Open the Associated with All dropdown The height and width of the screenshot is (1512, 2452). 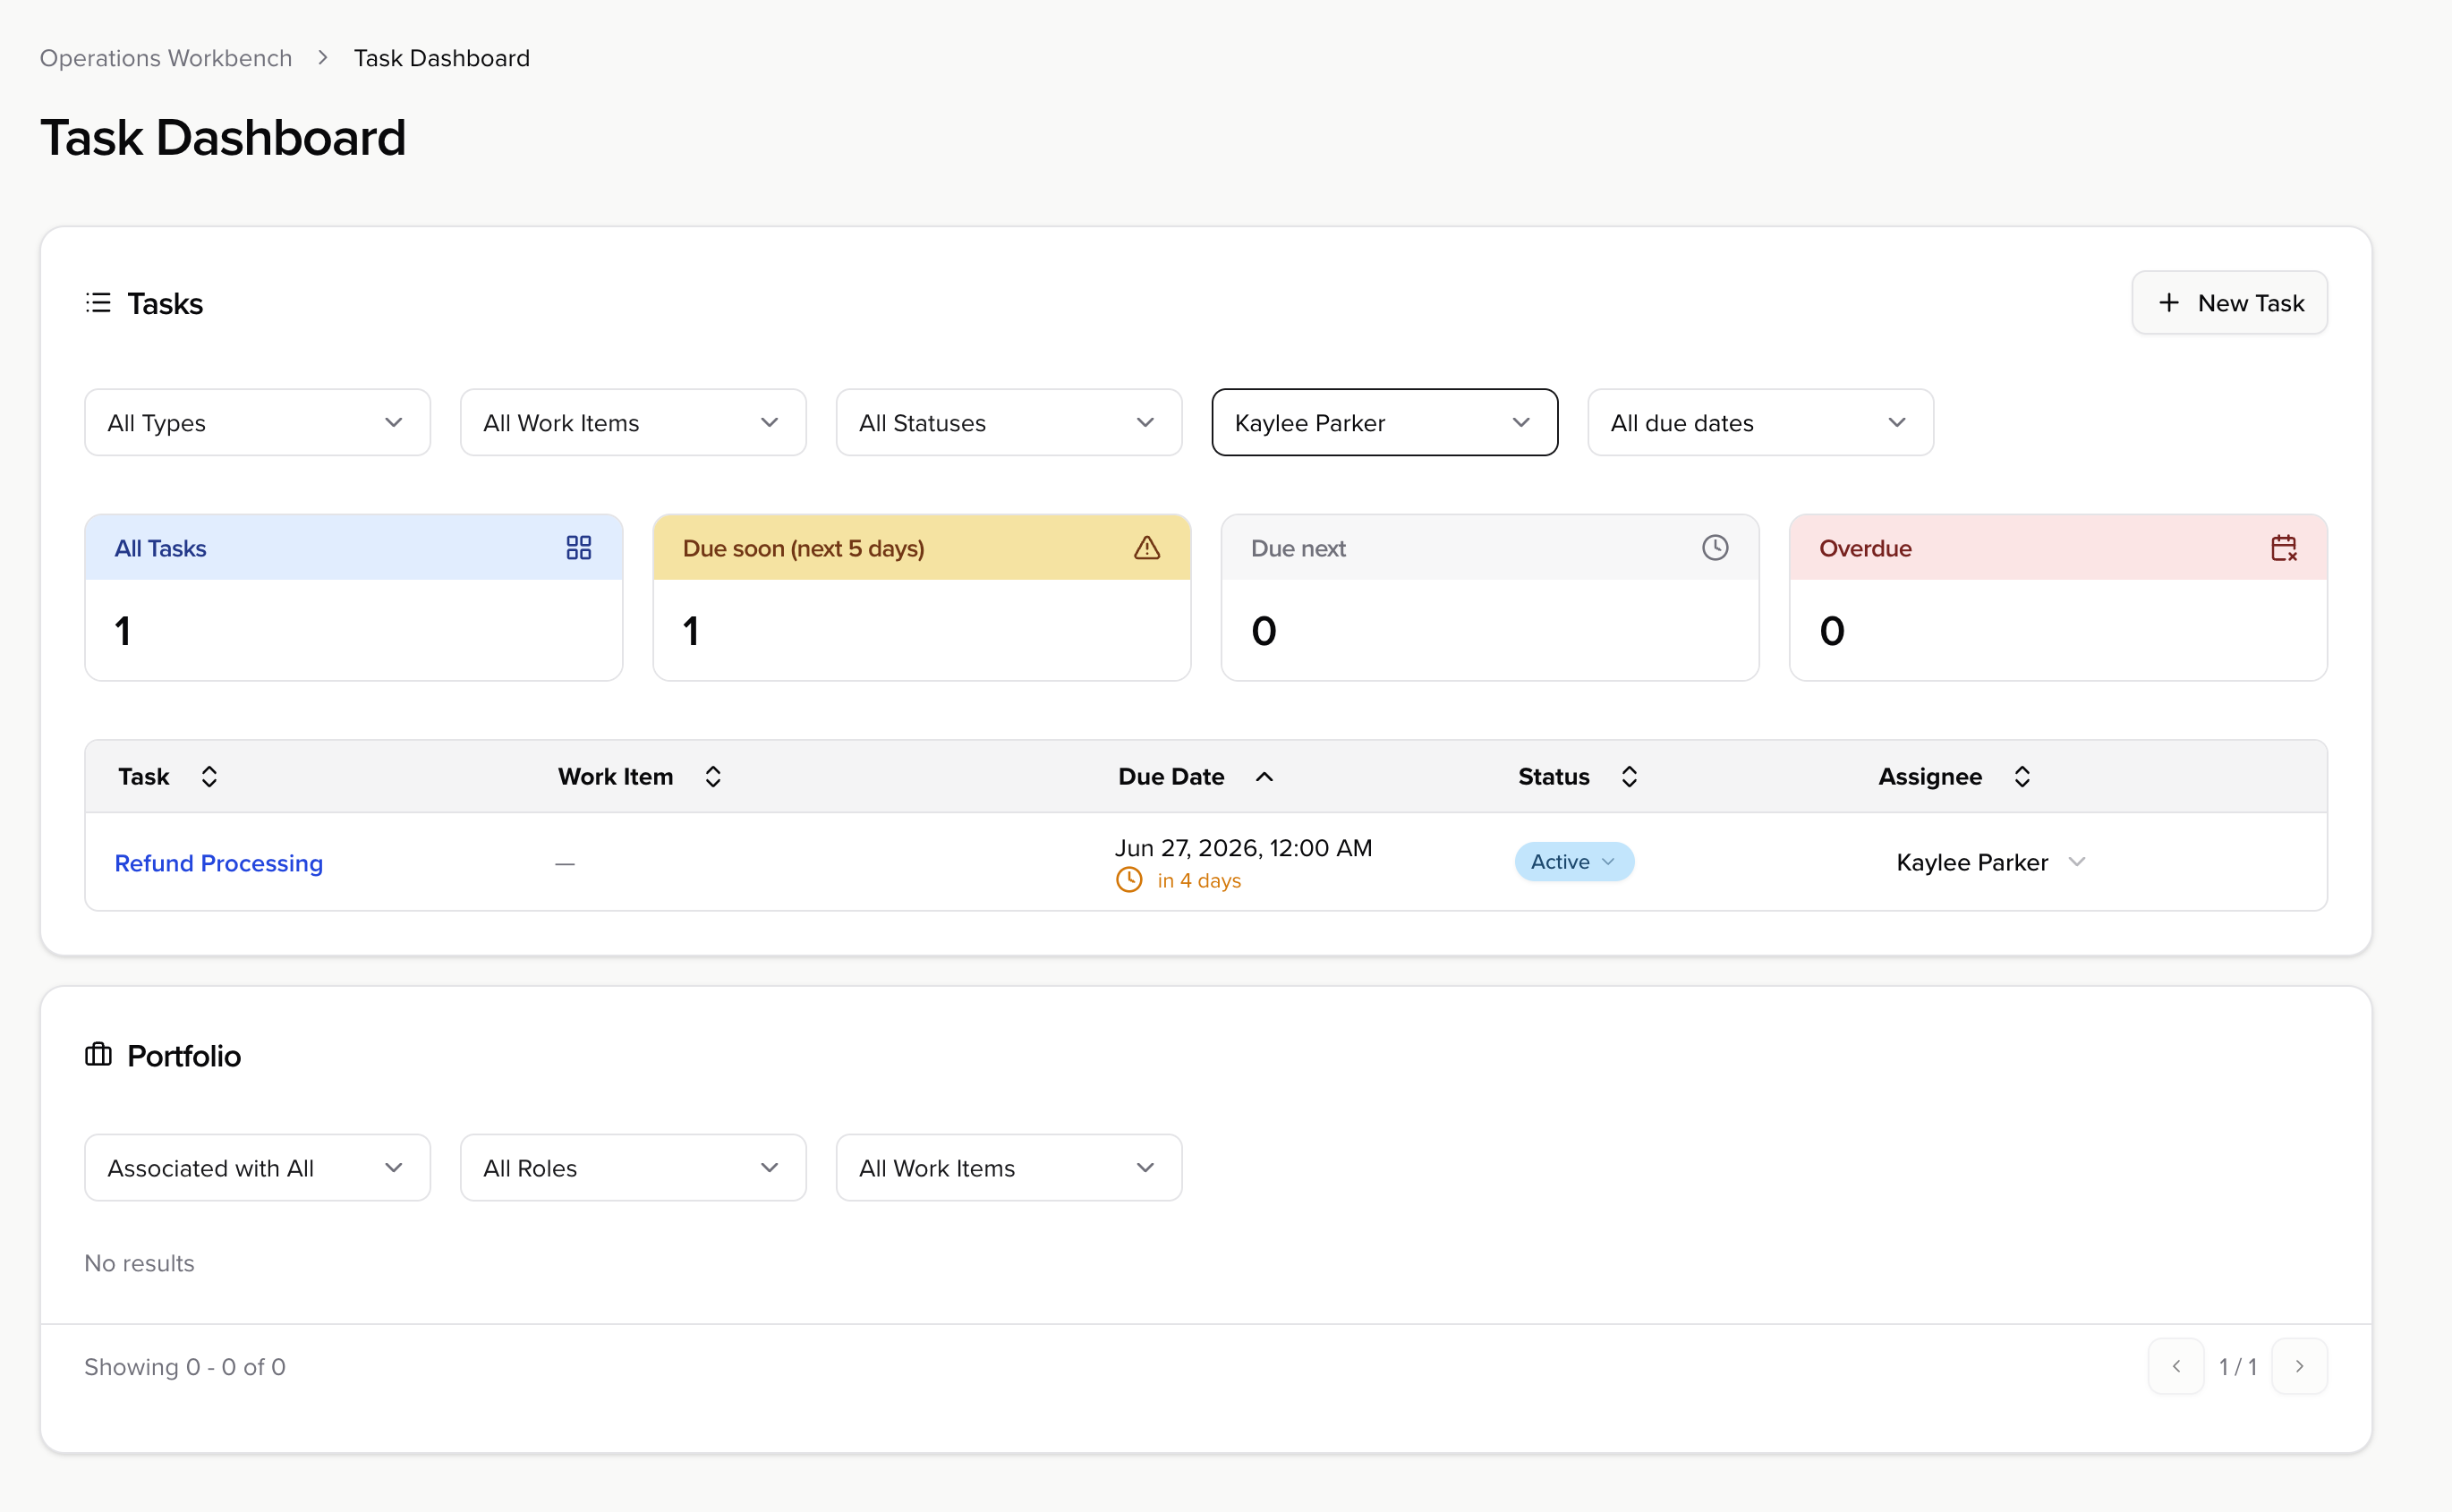click(257, 1168)
